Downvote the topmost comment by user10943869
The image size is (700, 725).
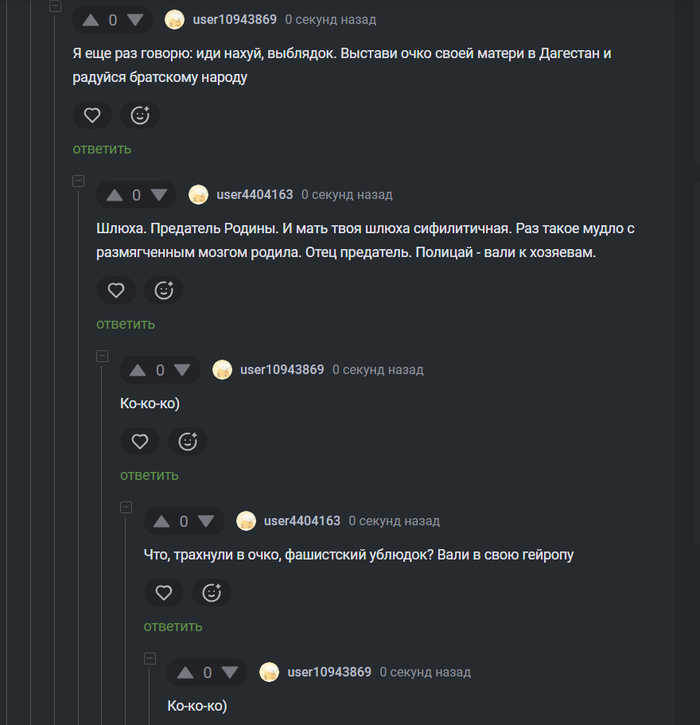135,20
